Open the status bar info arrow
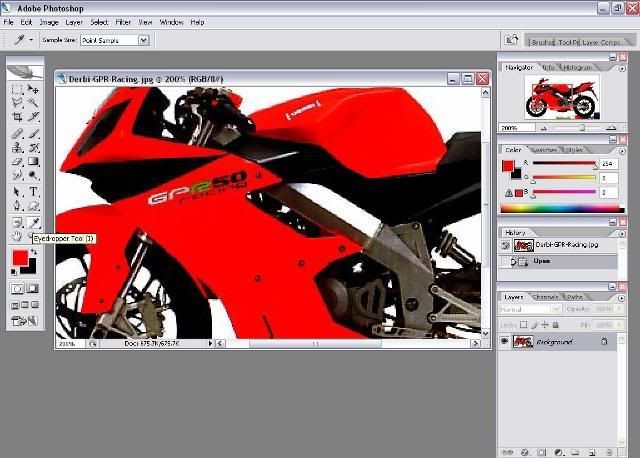Viewport: 640px width, 458px height. click(x=210, y=344)
